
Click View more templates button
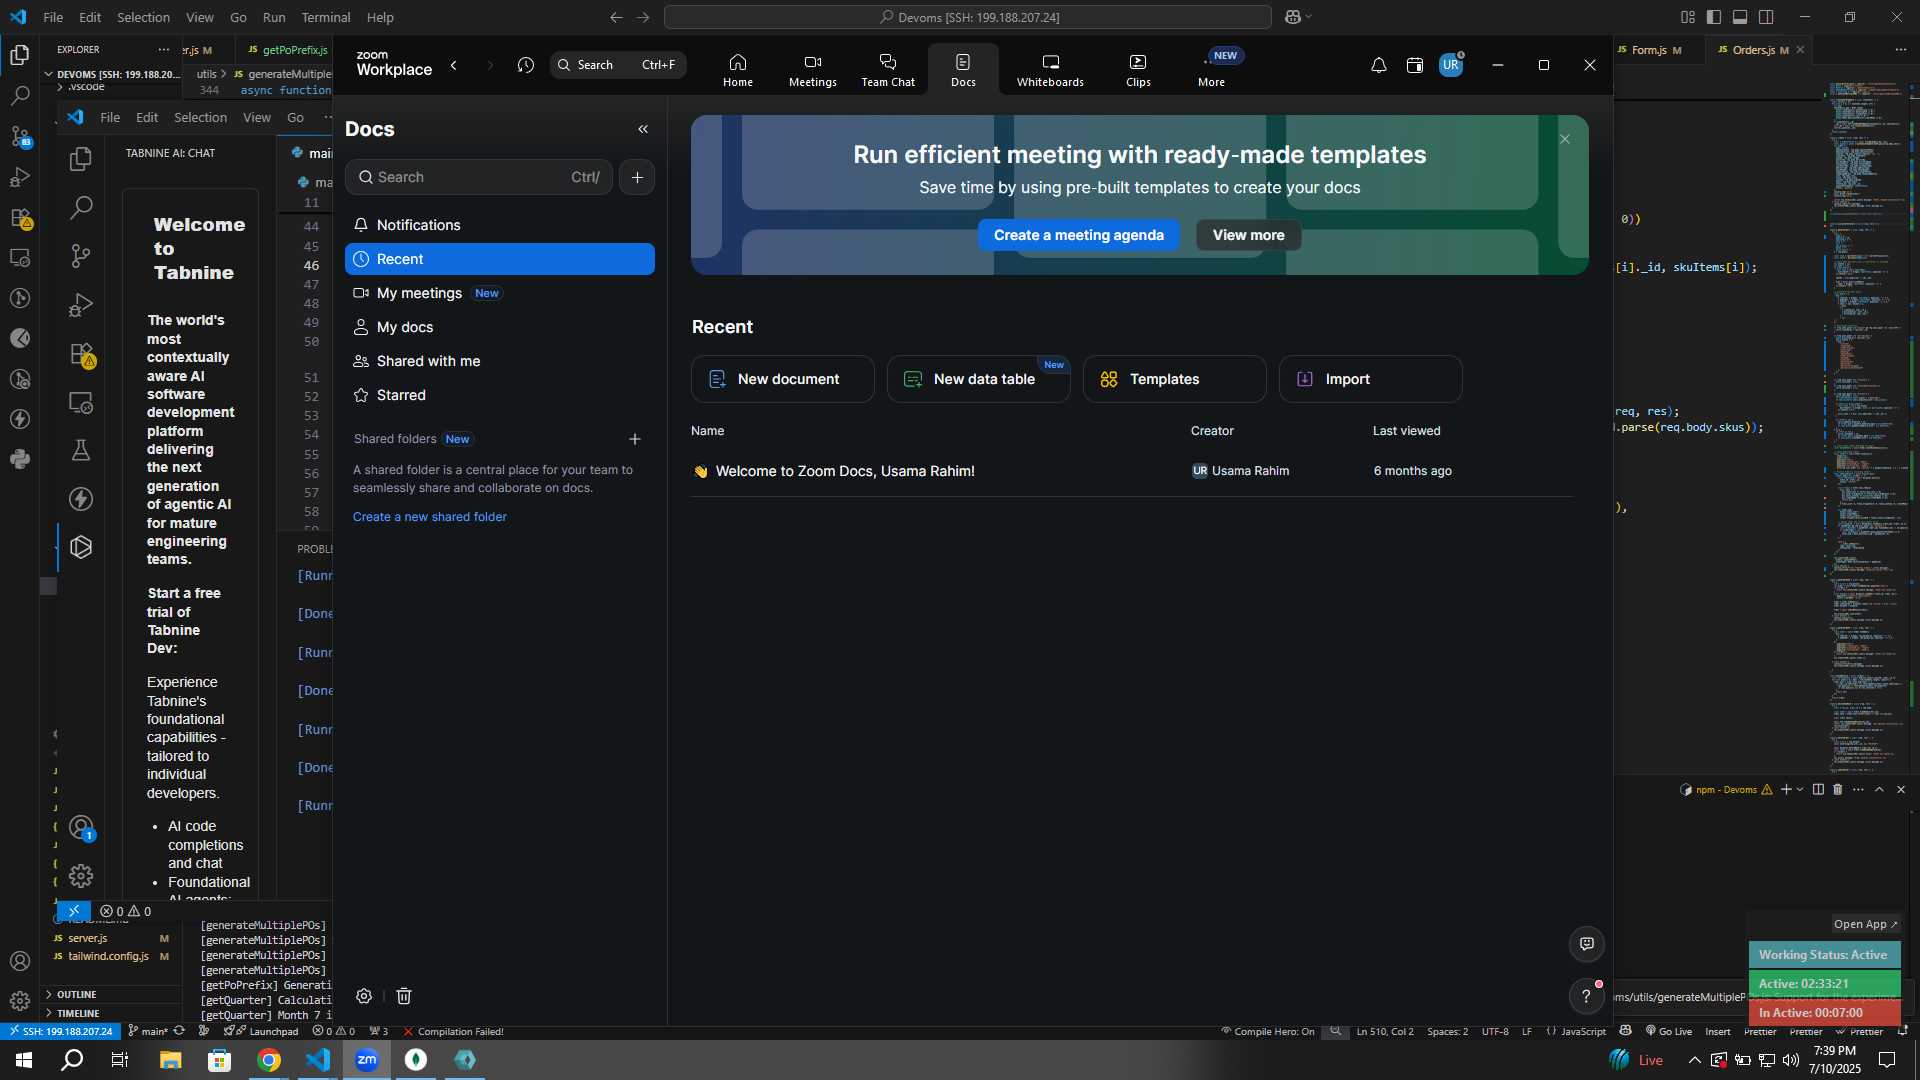[1248, 235]
